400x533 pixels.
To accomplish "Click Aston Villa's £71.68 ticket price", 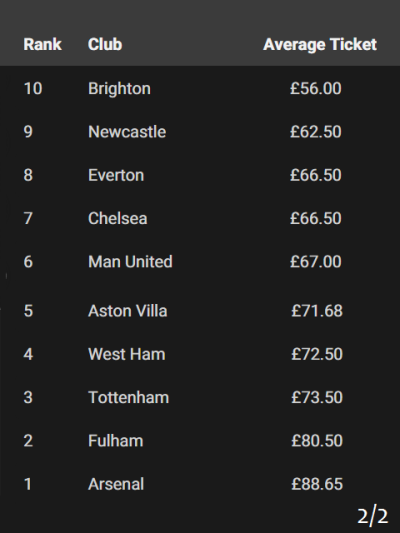I will pos(317,311).
